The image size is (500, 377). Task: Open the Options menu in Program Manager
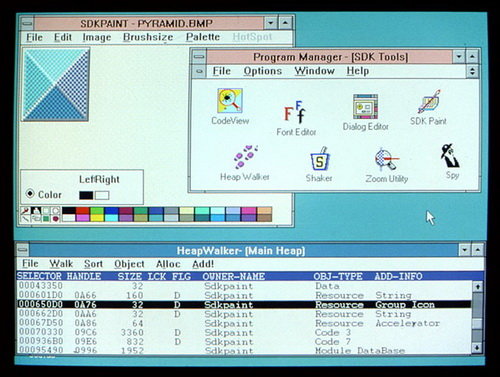pos(263,71)
